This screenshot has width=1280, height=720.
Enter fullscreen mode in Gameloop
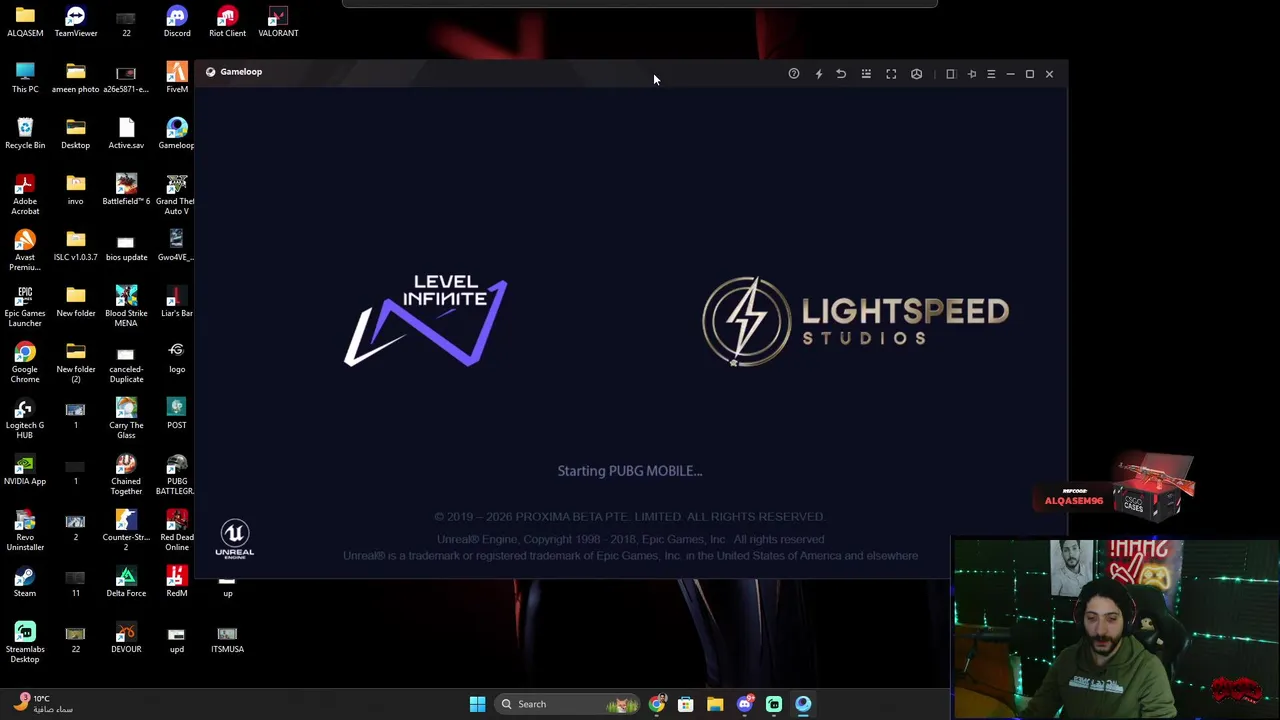click(x=891, y=74)
